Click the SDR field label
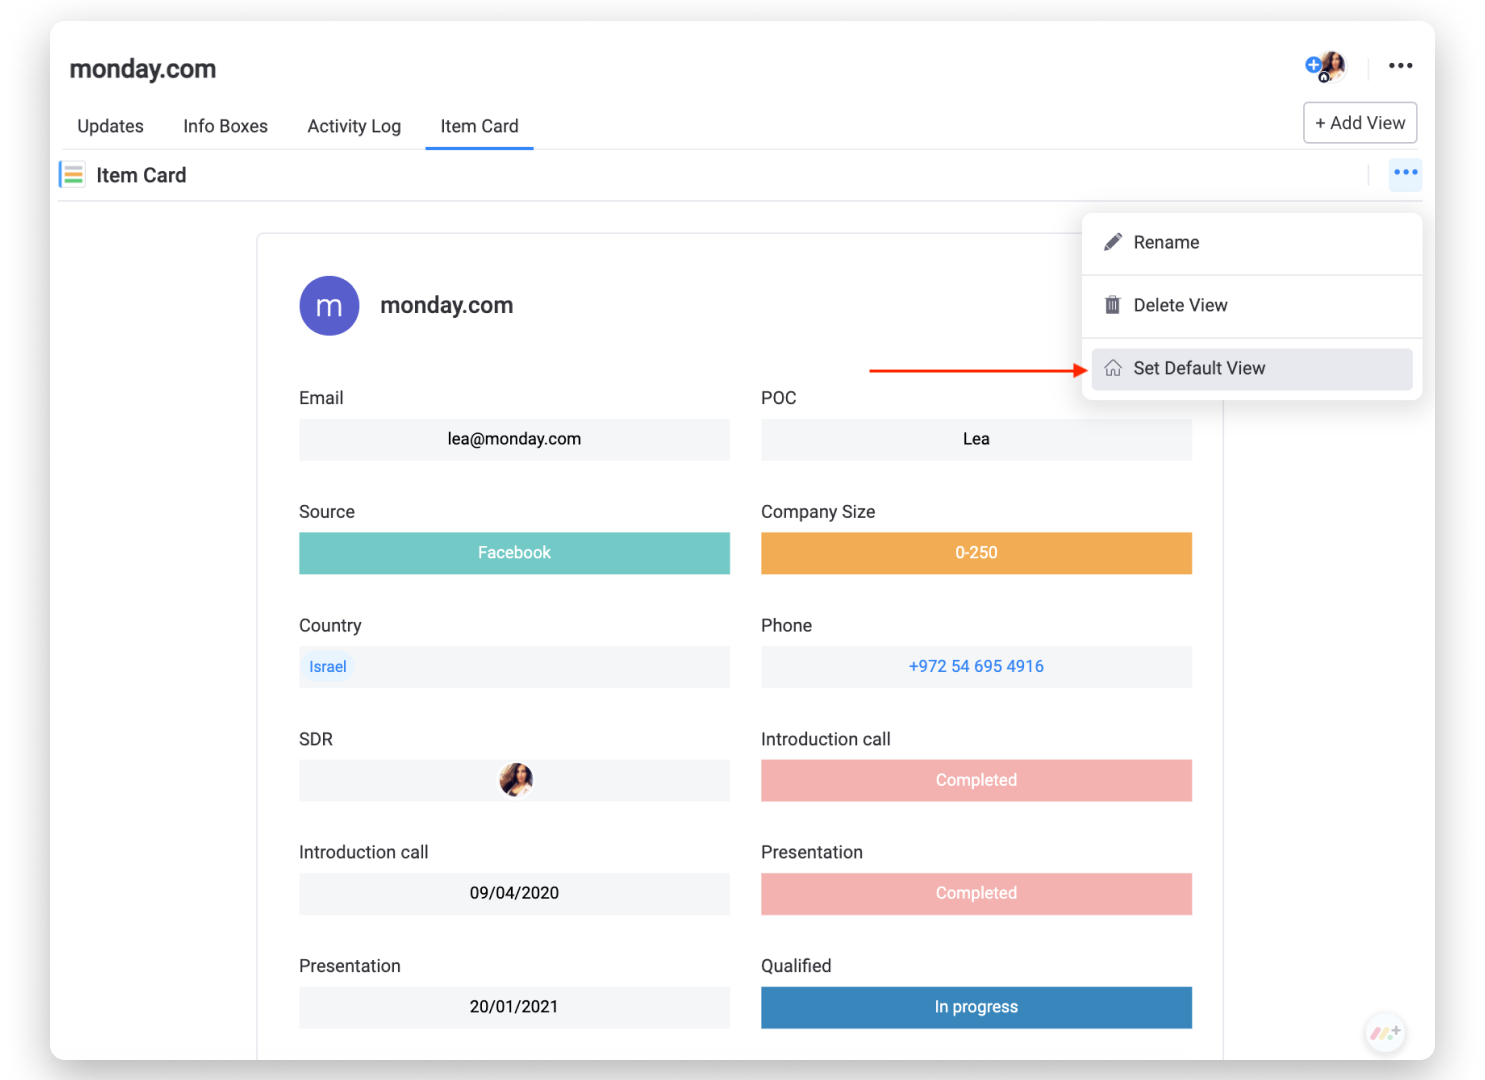 click(316, 739)
